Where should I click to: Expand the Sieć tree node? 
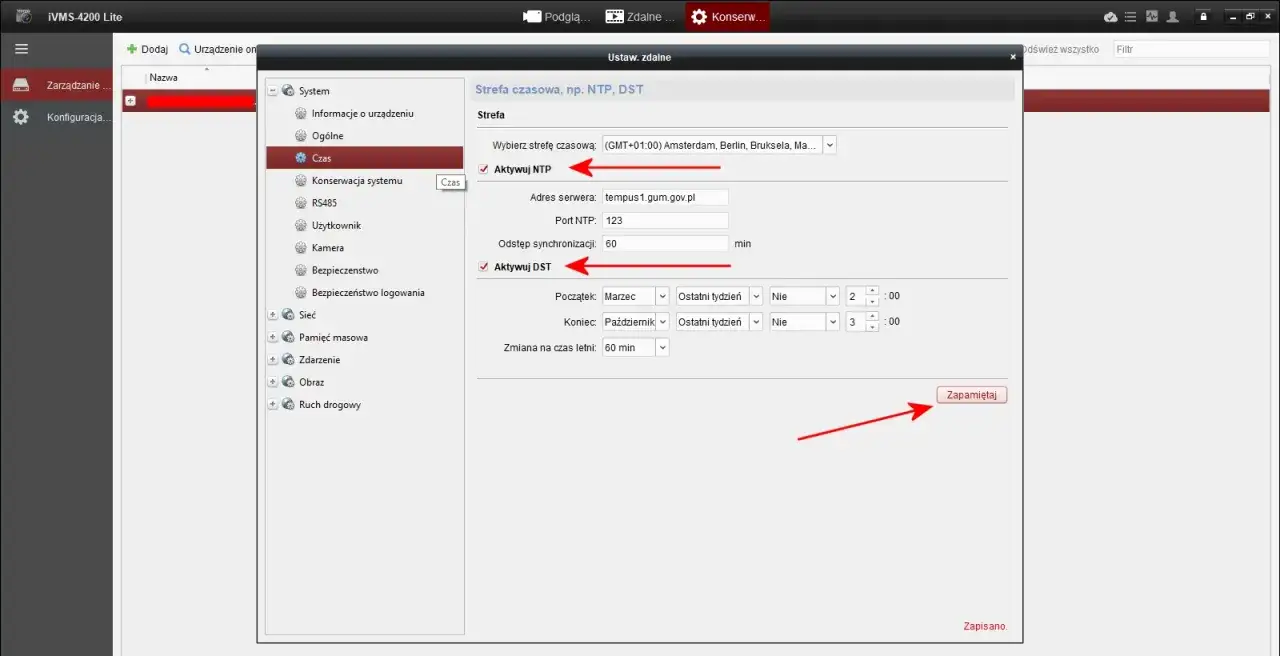pos(272,314)
